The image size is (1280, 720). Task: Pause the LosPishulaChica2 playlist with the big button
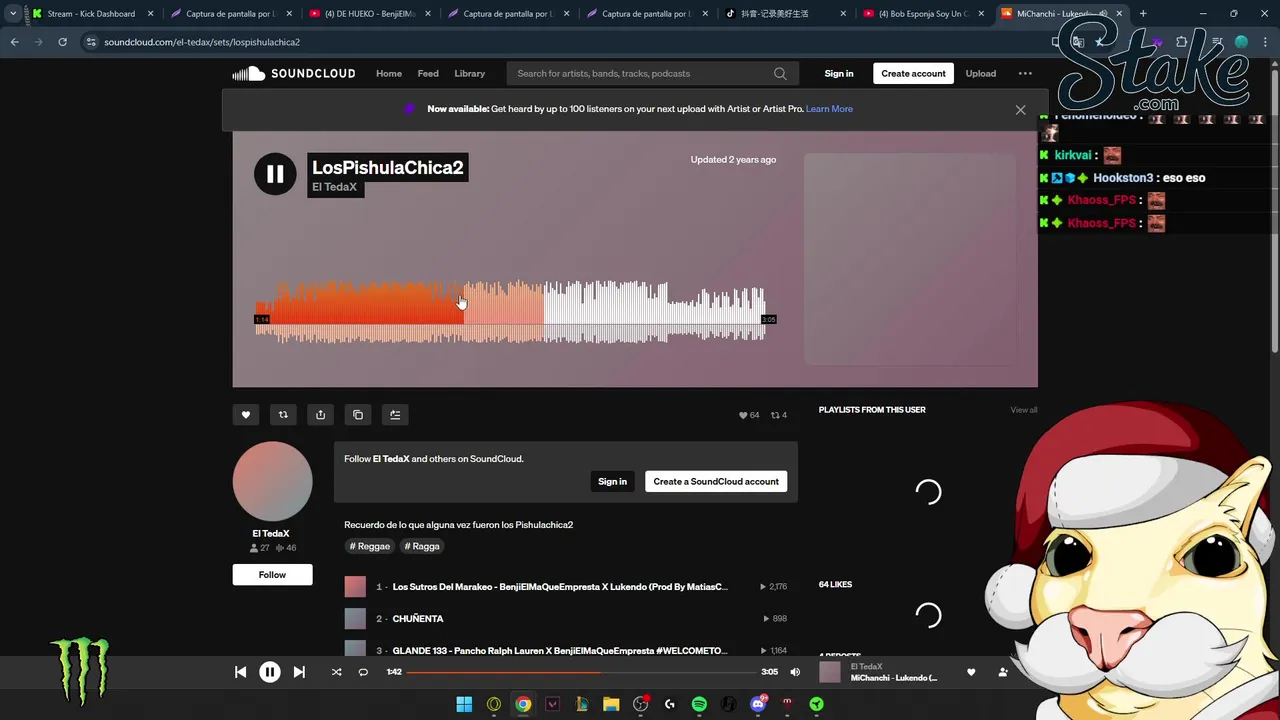pos(275,174)
